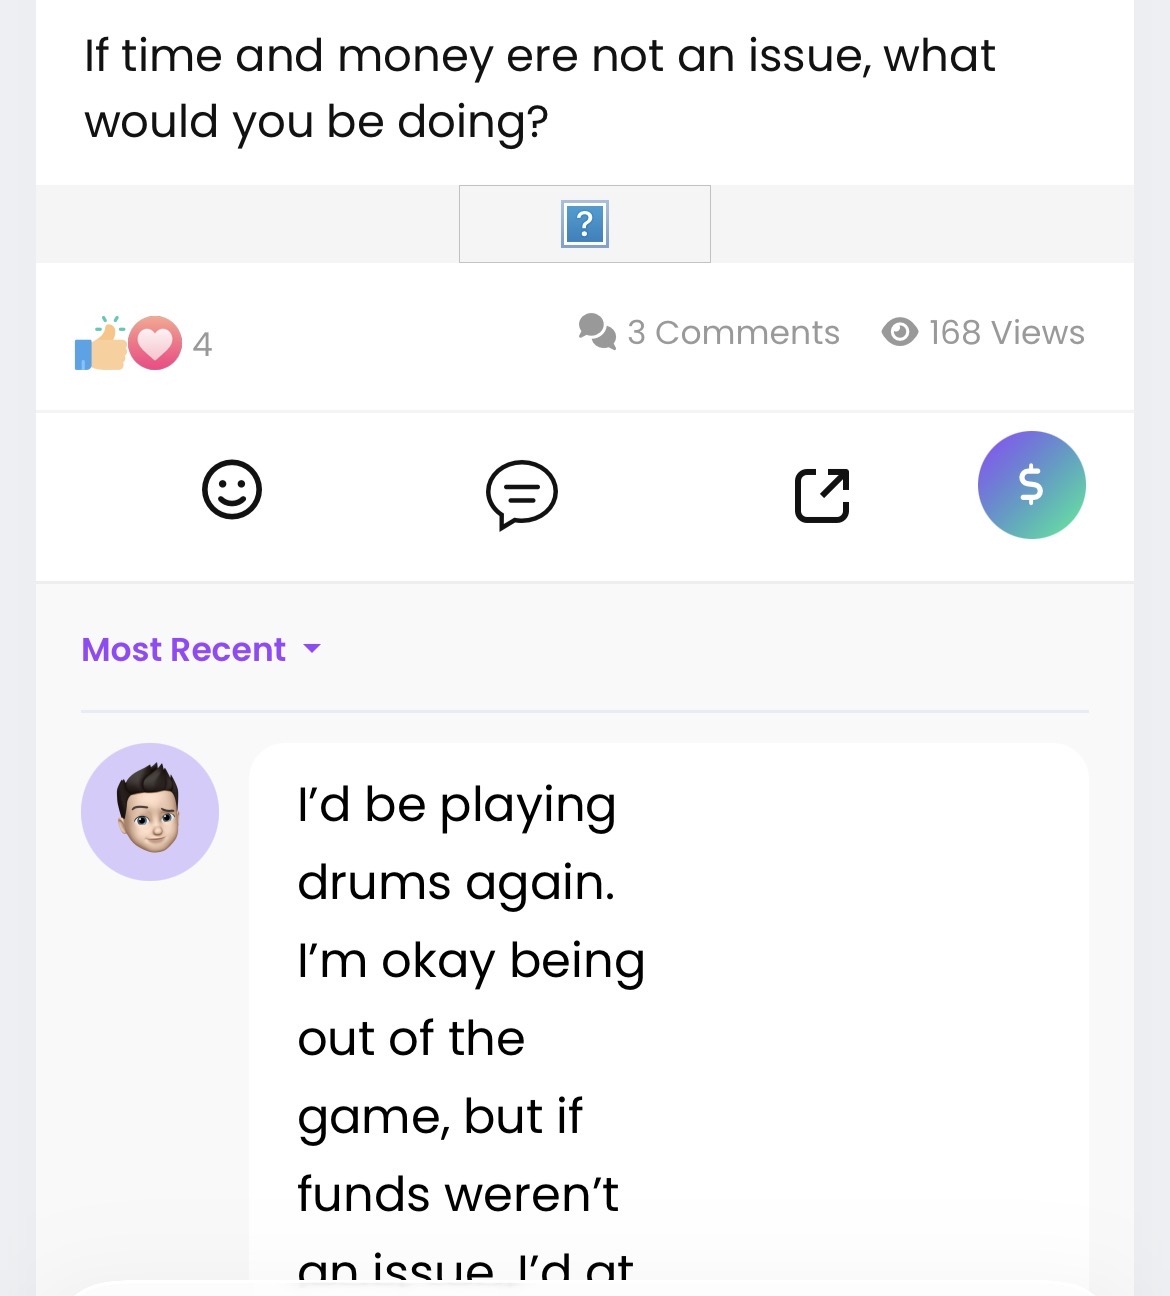Image resolution: width=1170 pixels, height=1296 pixels.
Task: Tap the share post icon
Action: pos(822,495)
